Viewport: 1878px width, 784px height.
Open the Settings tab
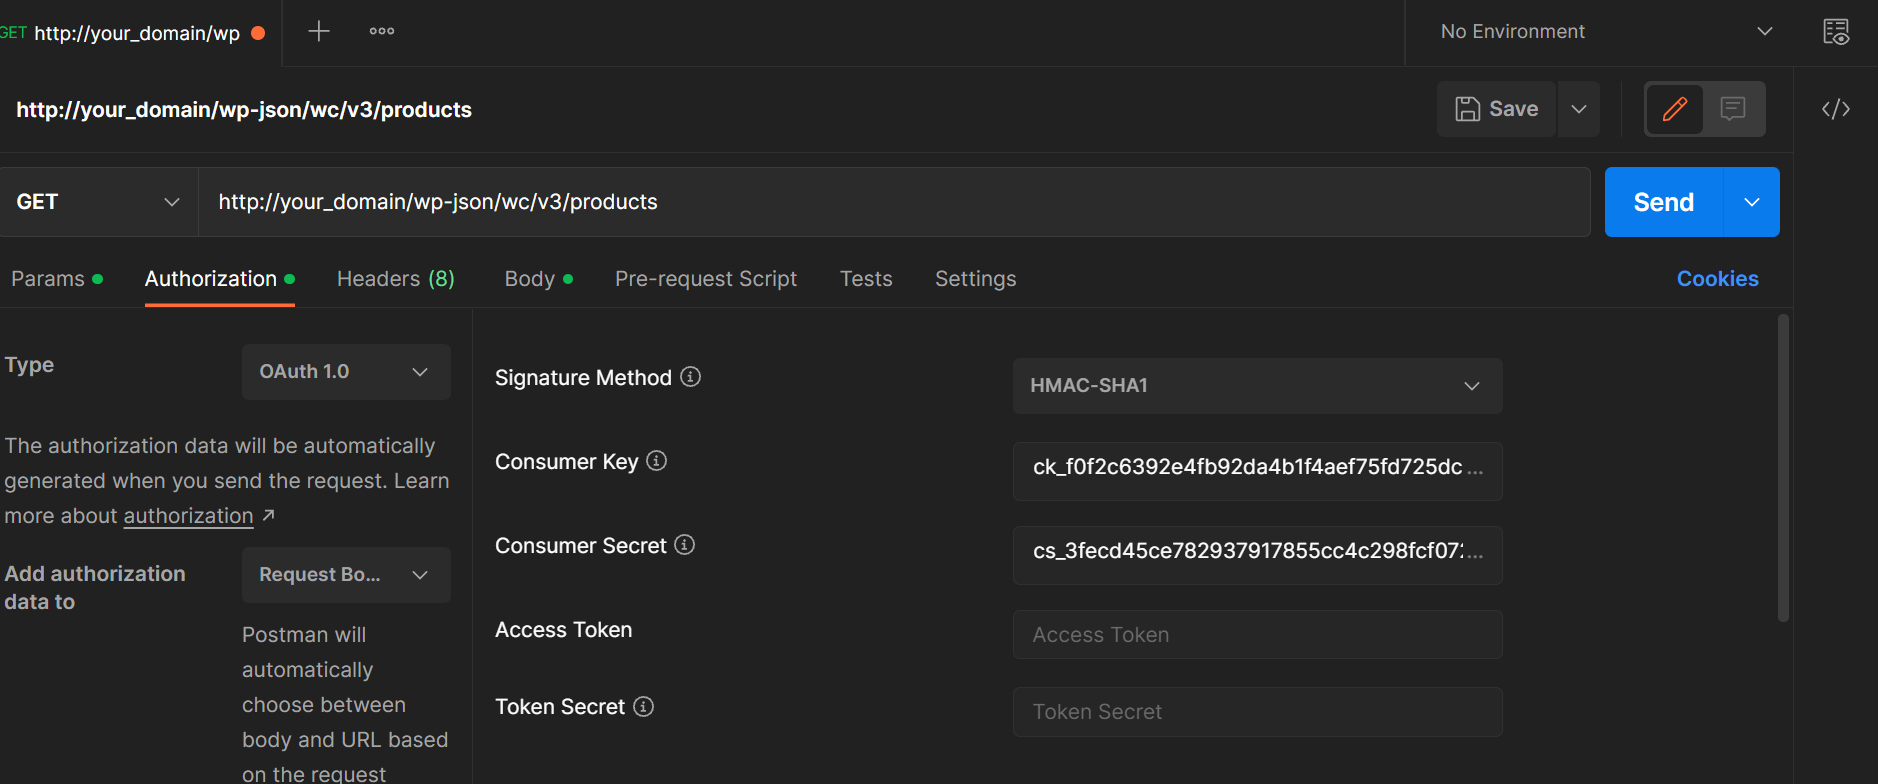tap(976, 279)
